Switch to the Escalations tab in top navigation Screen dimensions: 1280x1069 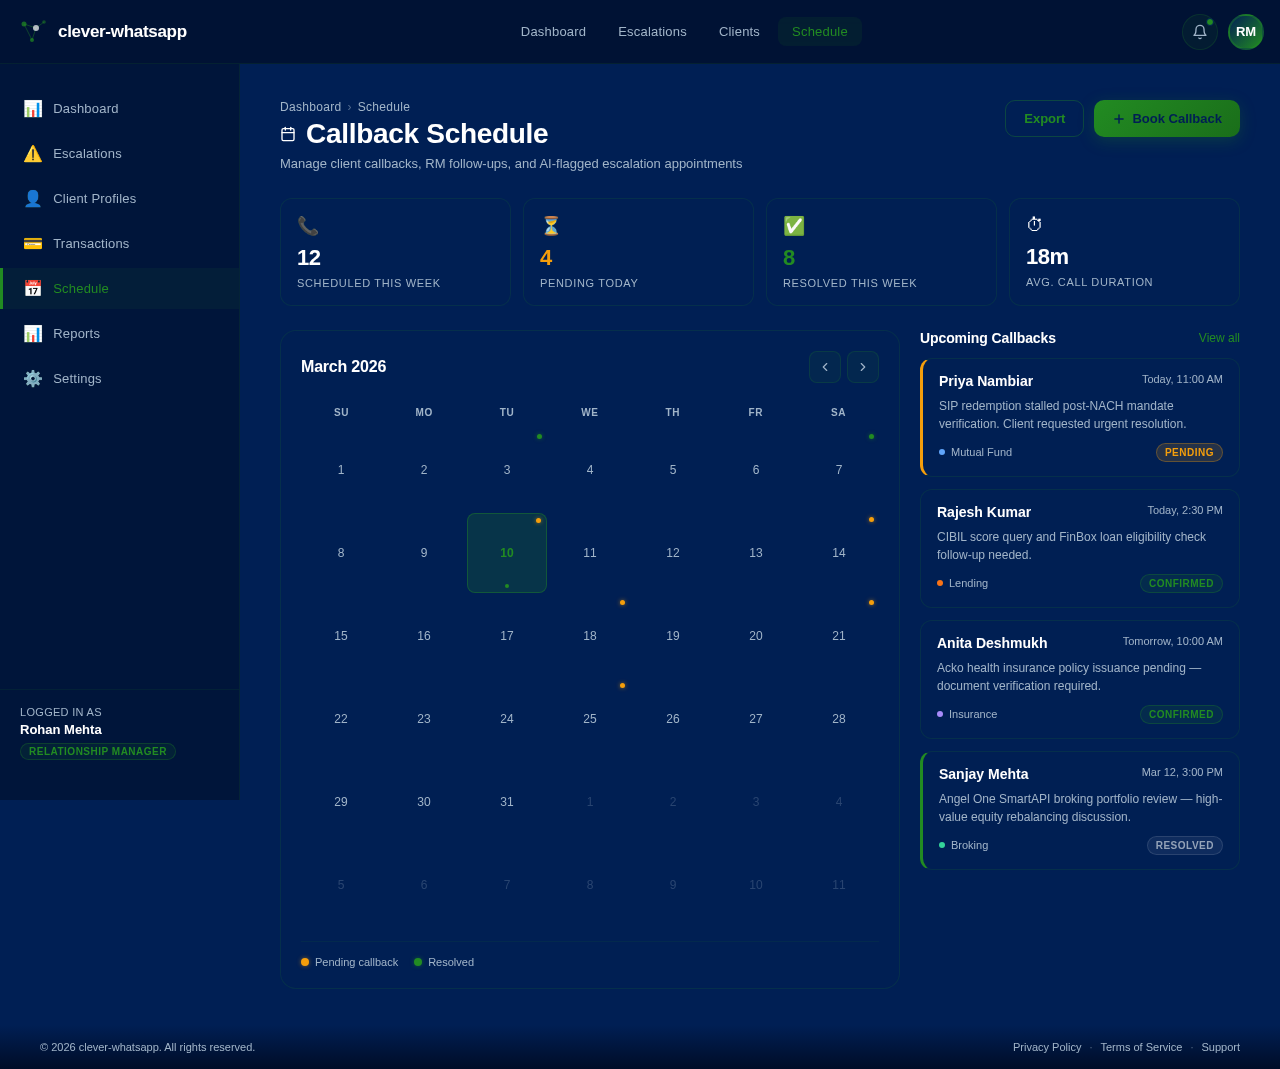point(652,31)
